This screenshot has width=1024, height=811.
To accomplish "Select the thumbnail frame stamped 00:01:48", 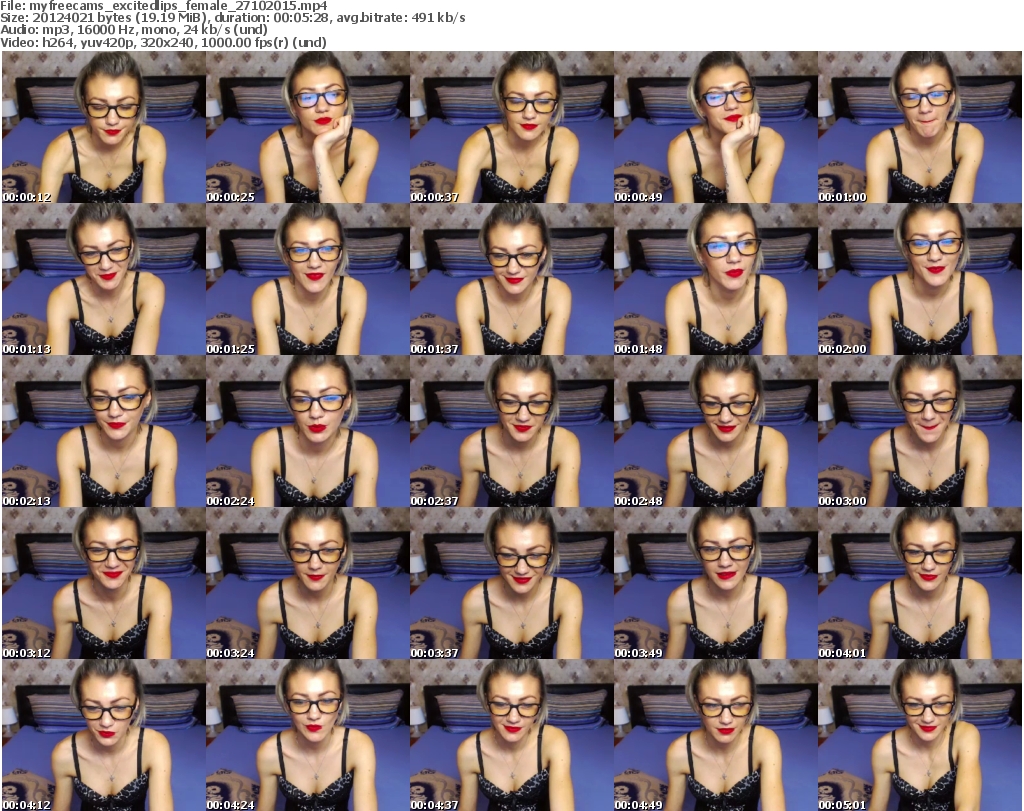I will 716,279.
